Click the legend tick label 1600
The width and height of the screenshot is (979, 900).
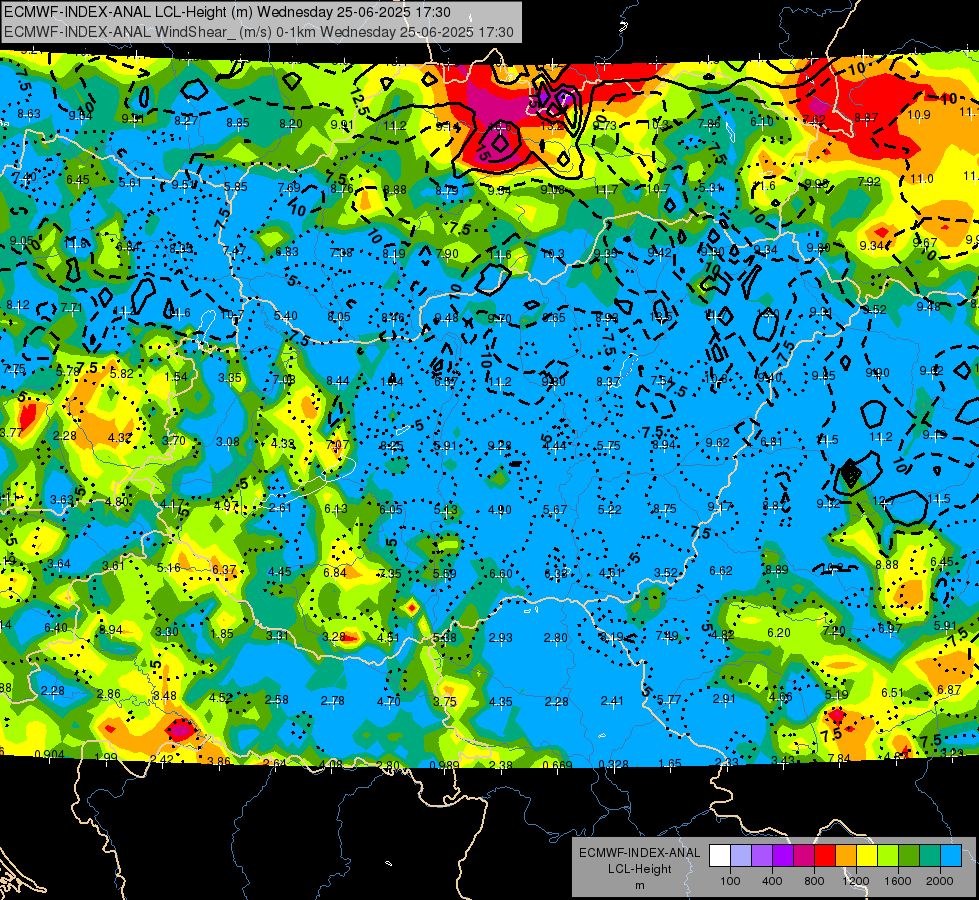pos(898,881)
